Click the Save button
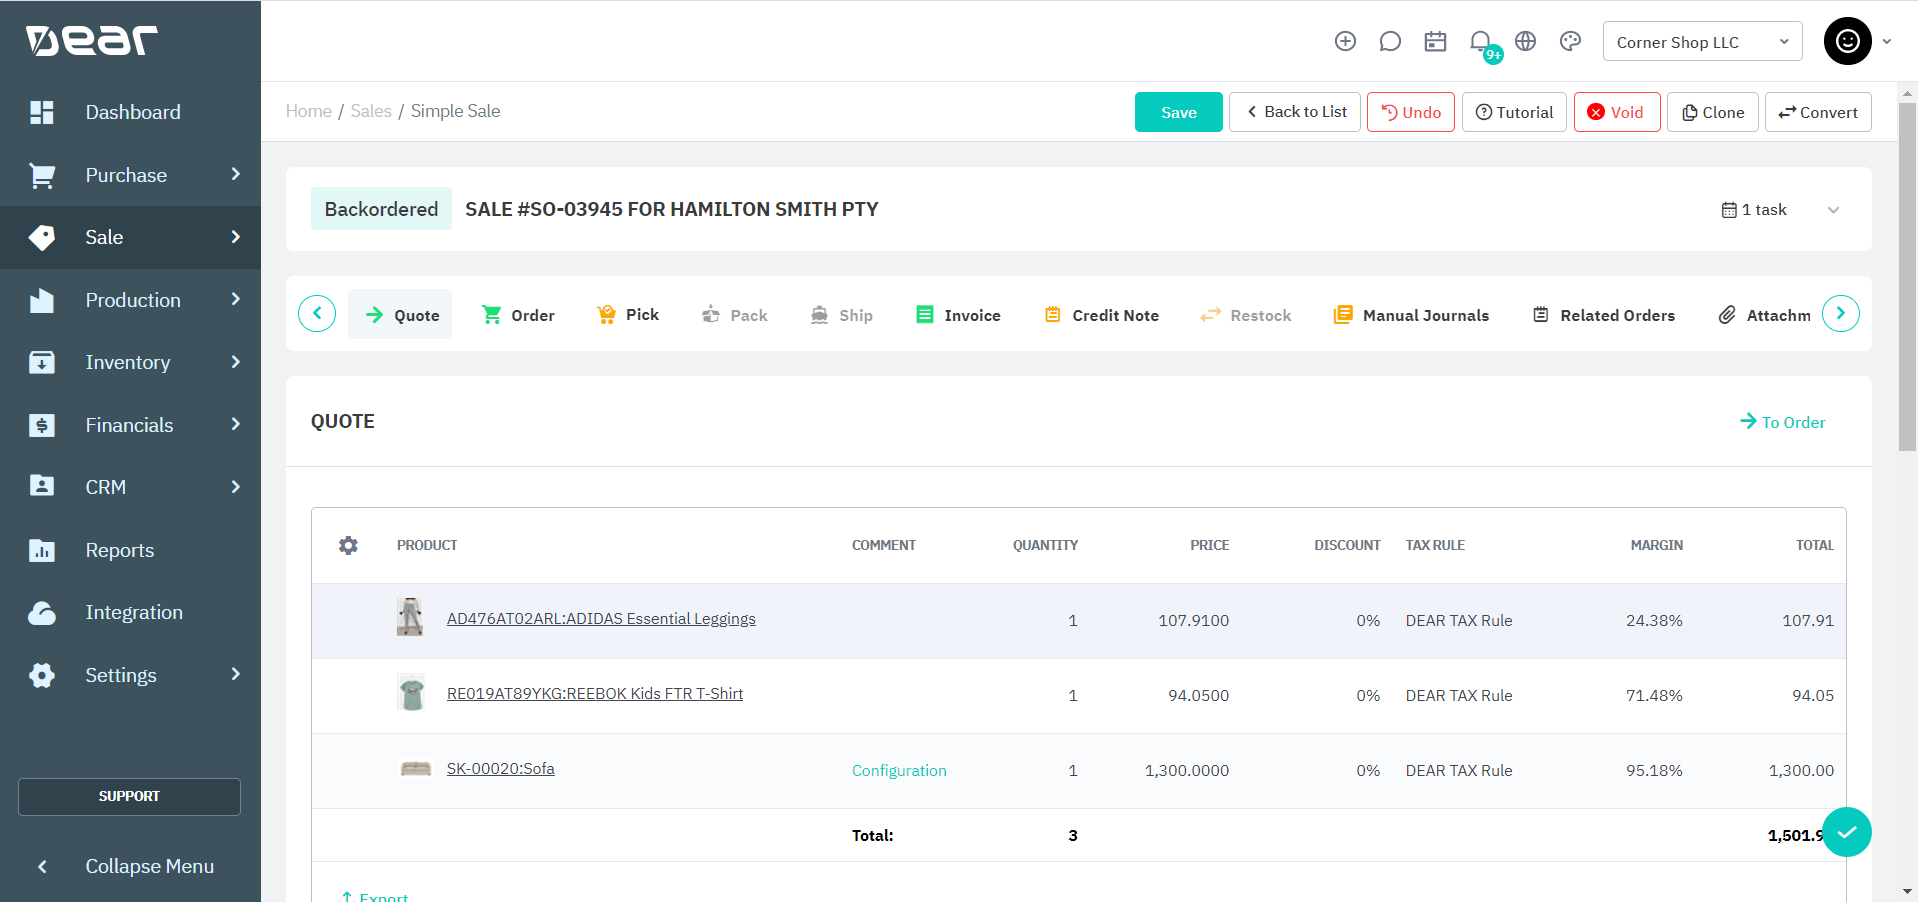The height and width of the screenshot is (902, 1918). coord(1178,112)
